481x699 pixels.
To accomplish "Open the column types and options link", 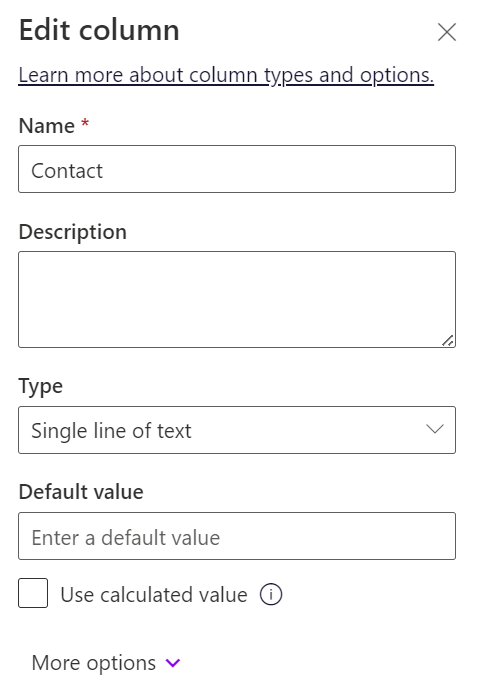I will 226,75.
